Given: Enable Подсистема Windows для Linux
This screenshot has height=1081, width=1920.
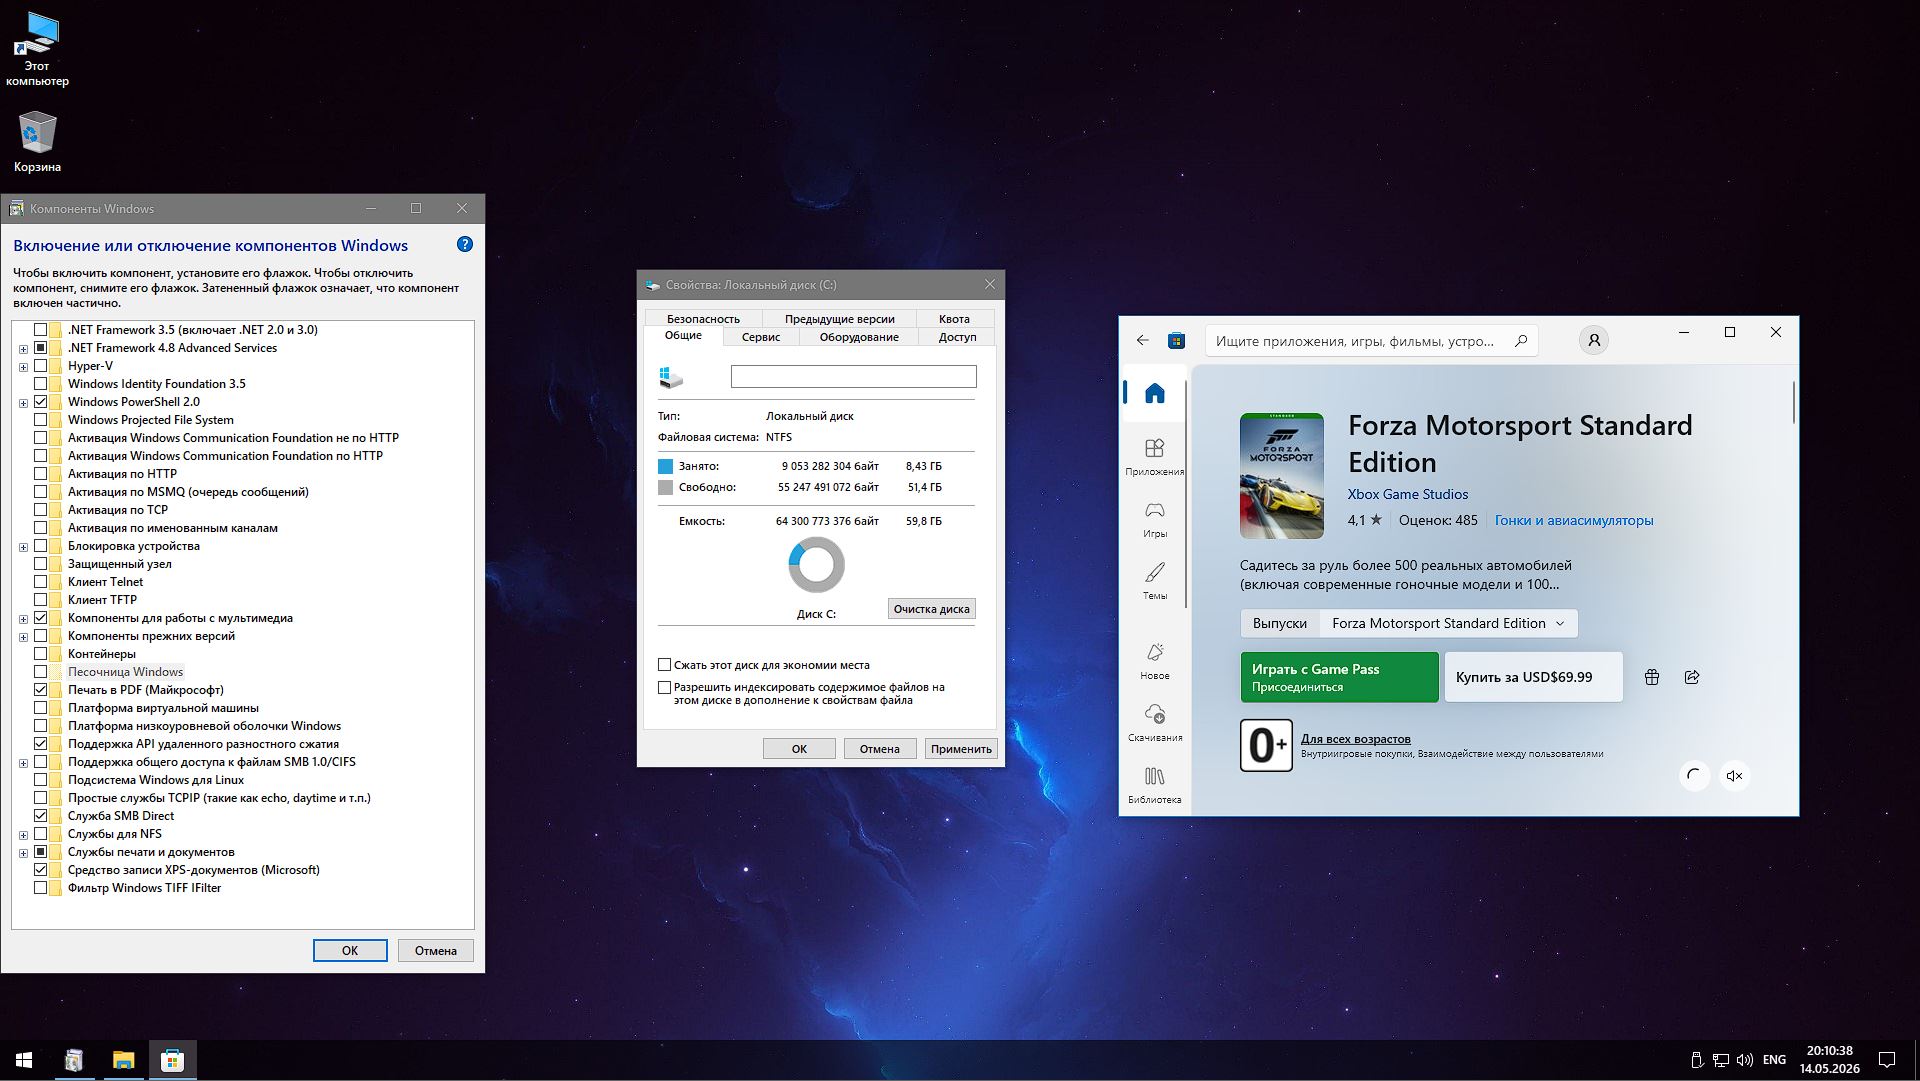Looking at the screenshot, I should (x=41, y=779).
